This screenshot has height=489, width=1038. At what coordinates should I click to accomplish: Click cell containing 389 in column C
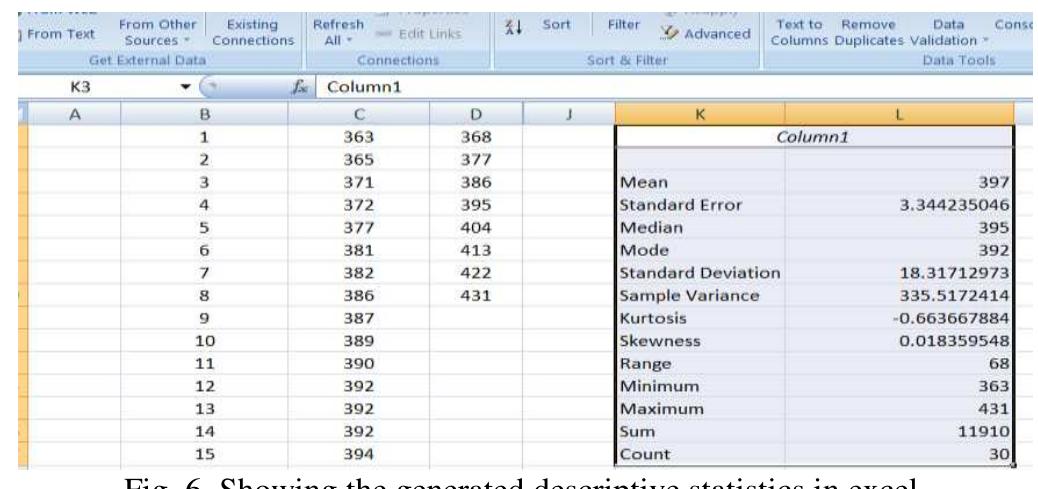pos(359,341)
